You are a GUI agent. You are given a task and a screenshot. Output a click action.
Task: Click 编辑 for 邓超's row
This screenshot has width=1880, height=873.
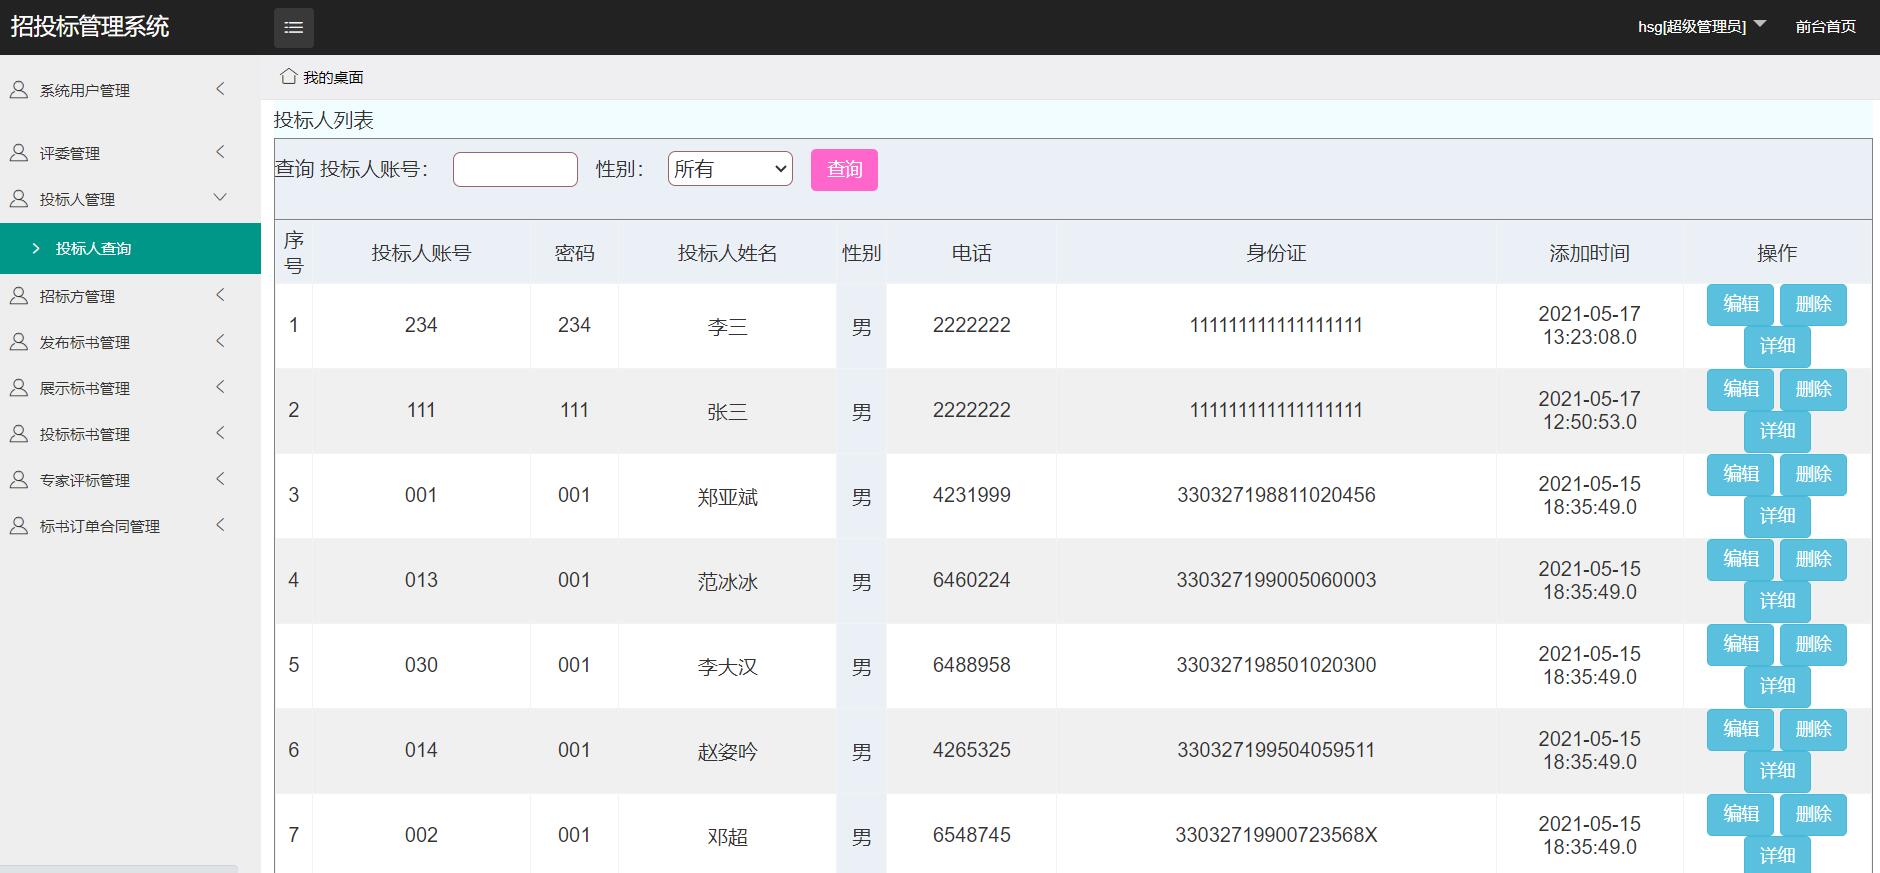click(1740, 814)
